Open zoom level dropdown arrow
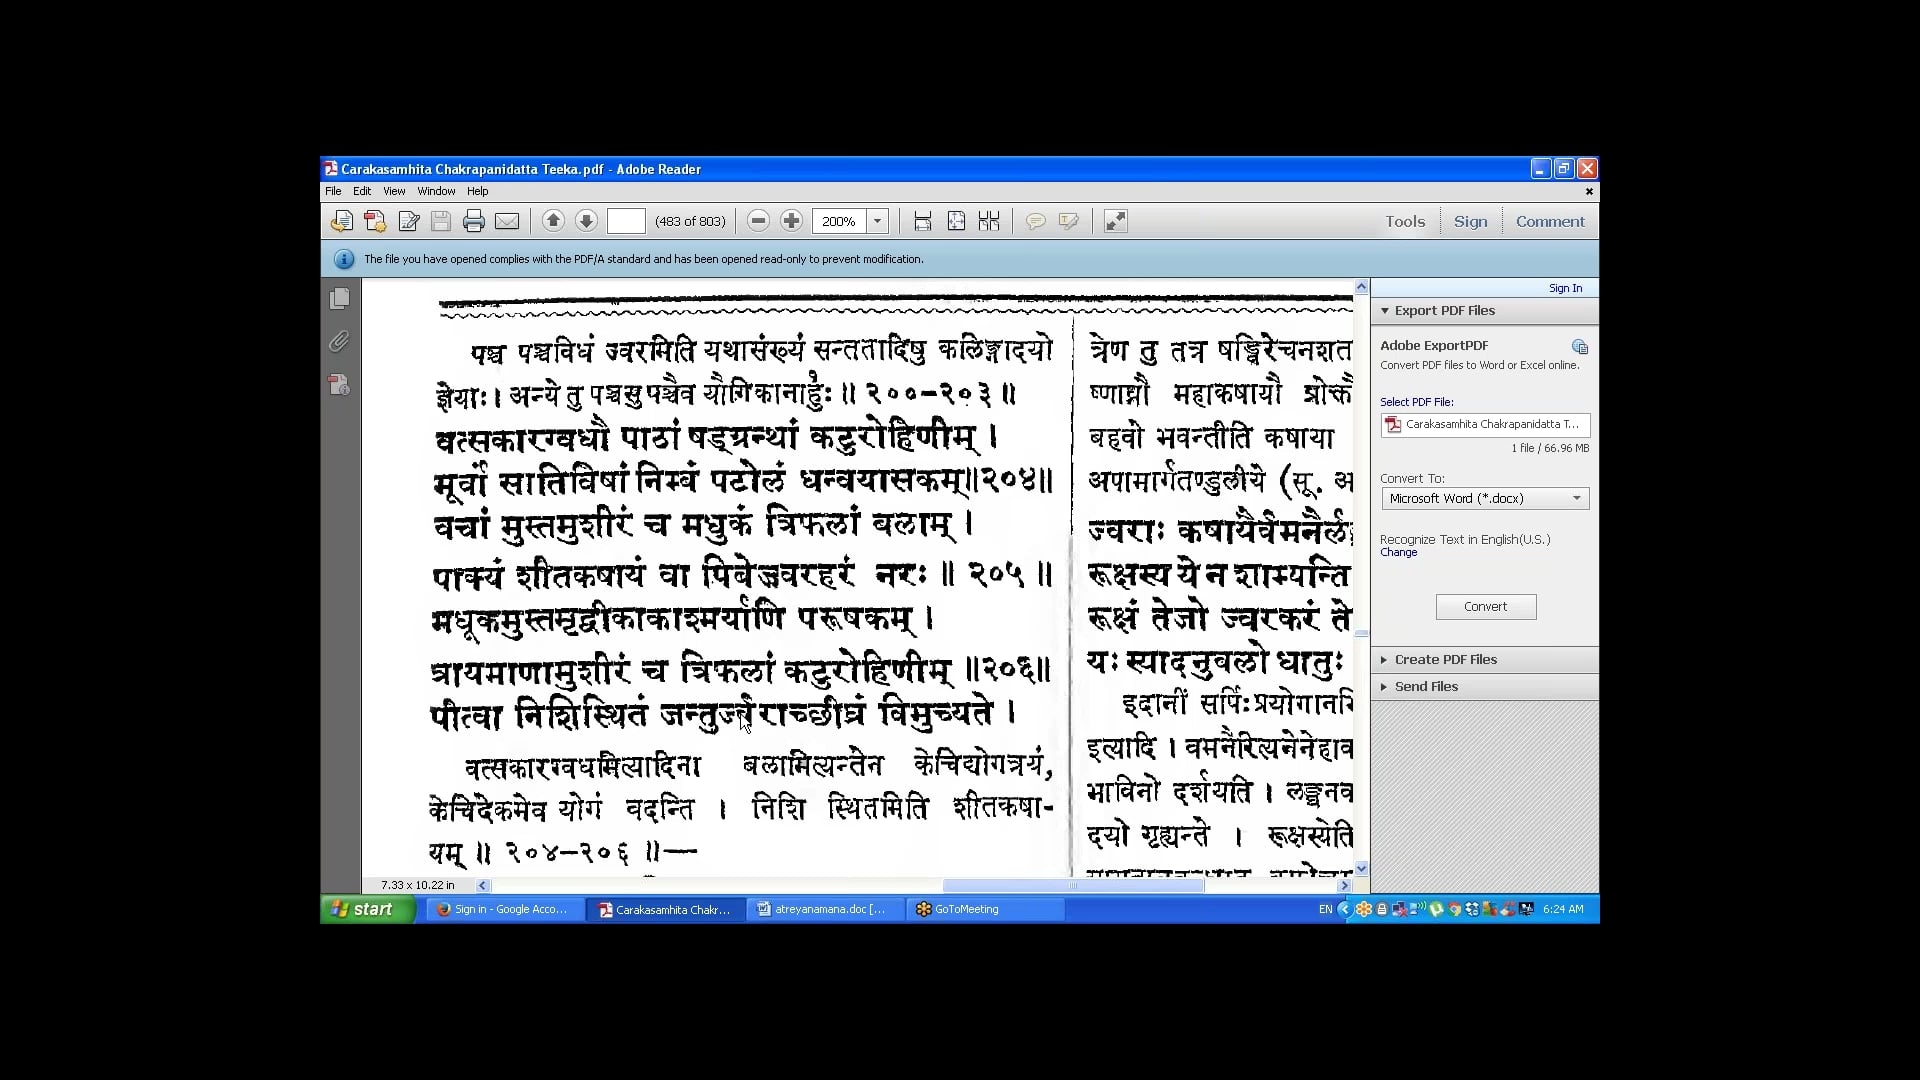The width and height of the screenshot is (1920, 1080). 878,221
